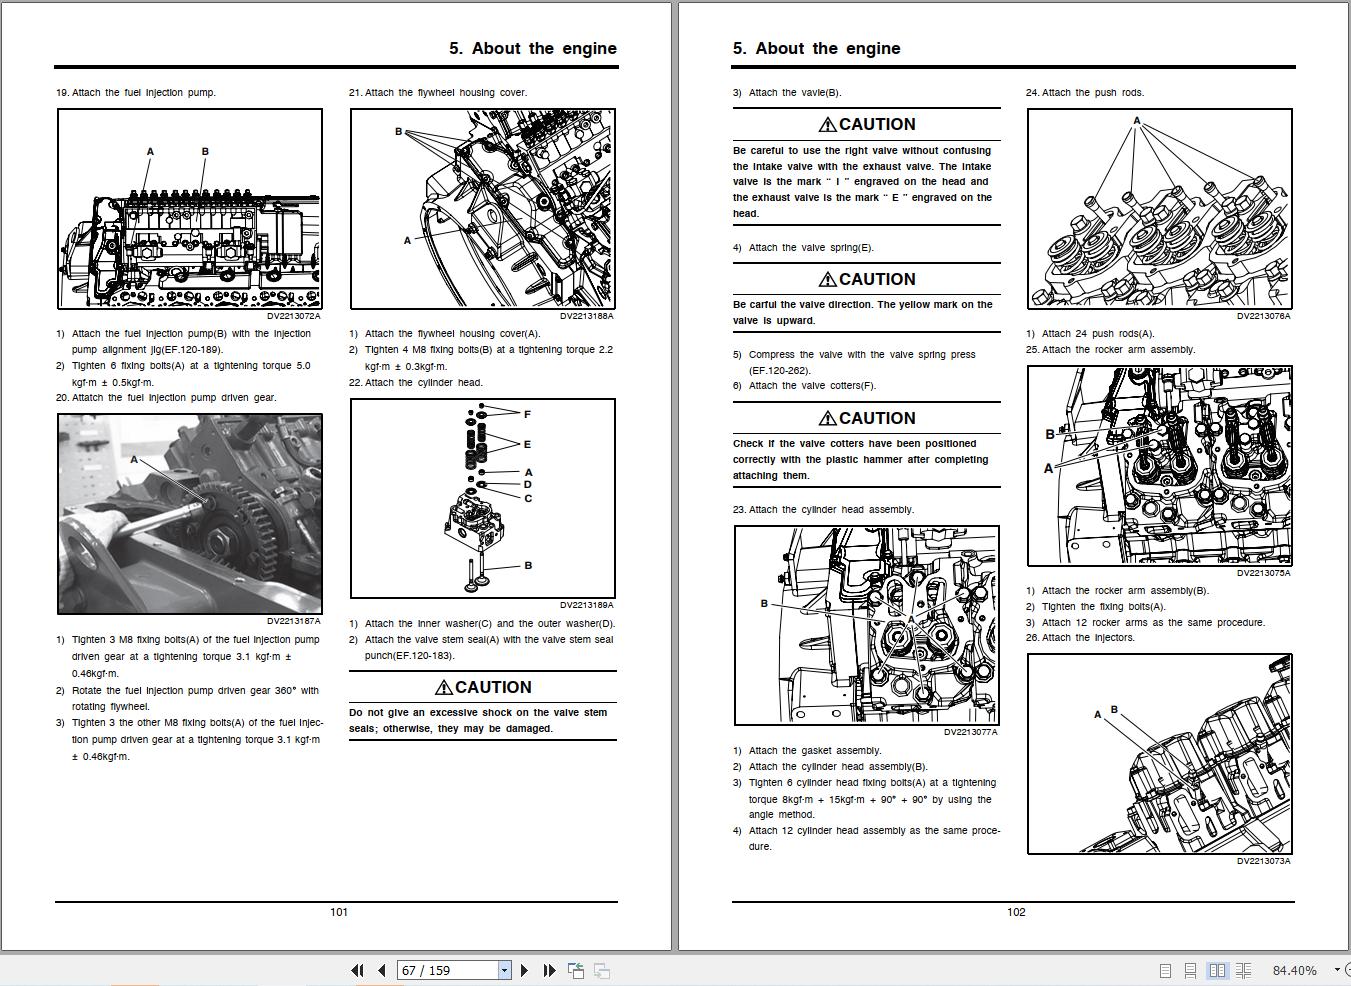Jump to the last page
The height and width of the screenshot is (986, 1351).
pyautogui.click(x=549, y=970)
